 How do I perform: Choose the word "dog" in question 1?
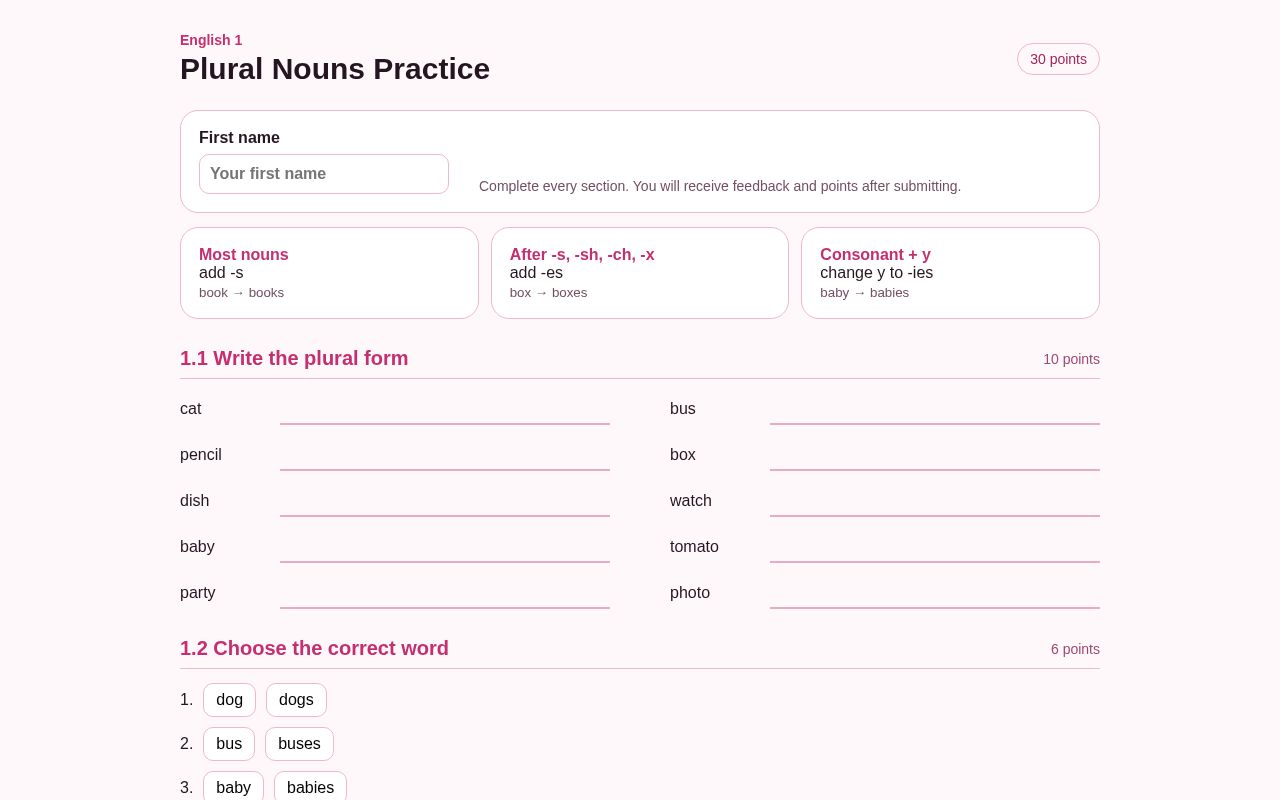point(229,700)
